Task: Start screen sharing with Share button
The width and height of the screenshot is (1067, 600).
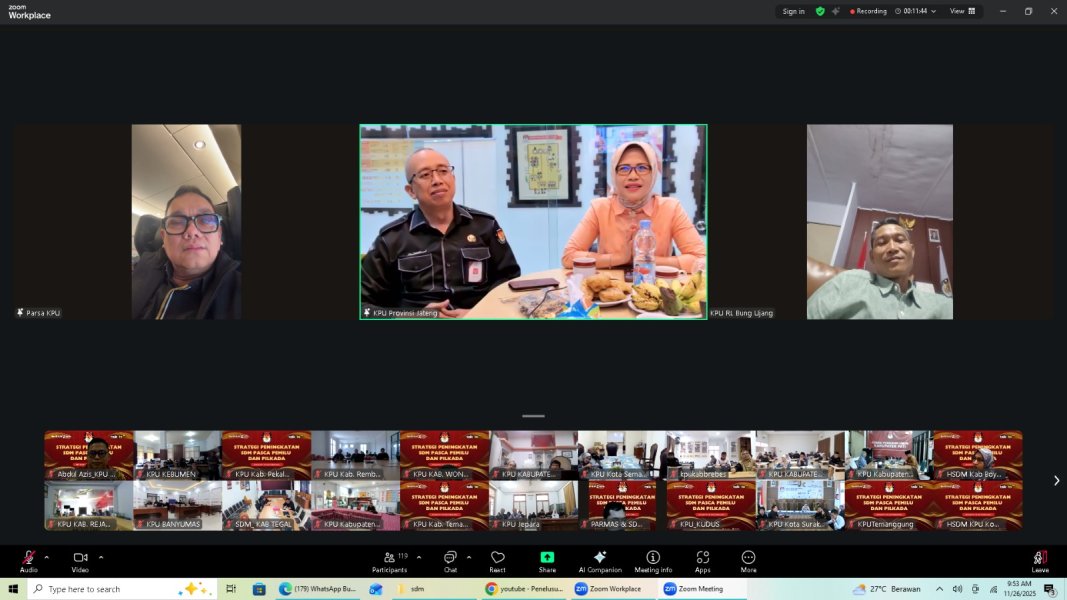Action: pos(547,558)
